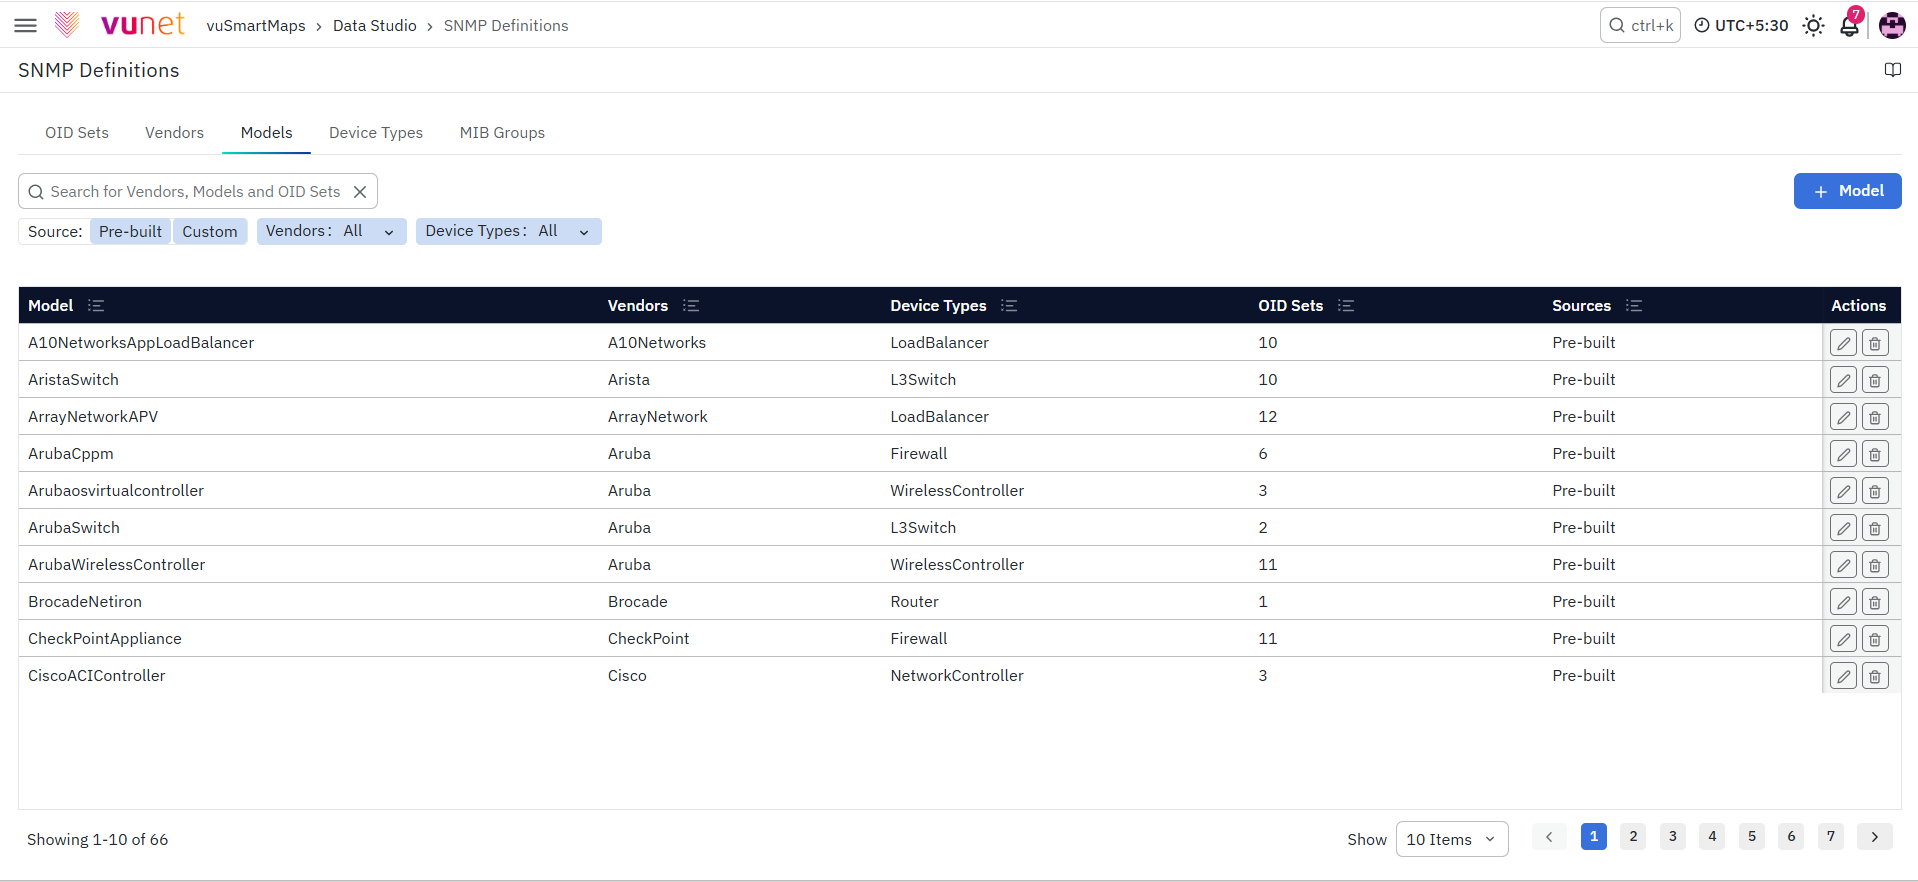This screenshot has height=882, width=1918.
Task: Toggle the Custom source filter
Action: [210, 232]
